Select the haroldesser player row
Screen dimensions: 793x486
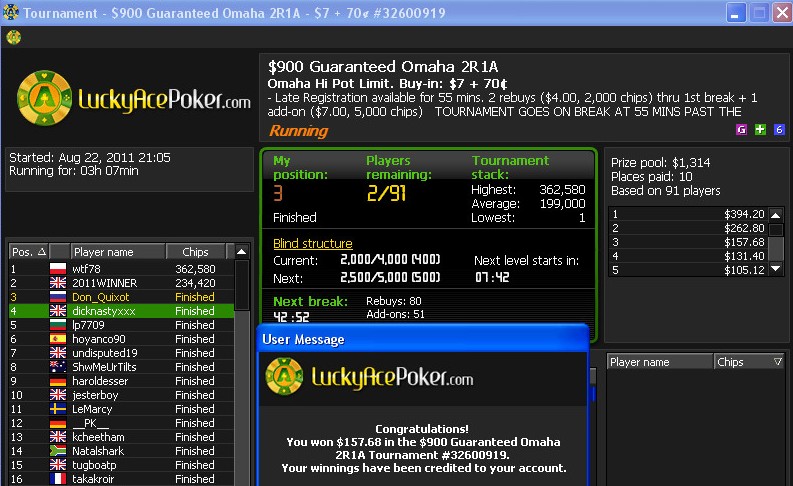coord(121,381)
